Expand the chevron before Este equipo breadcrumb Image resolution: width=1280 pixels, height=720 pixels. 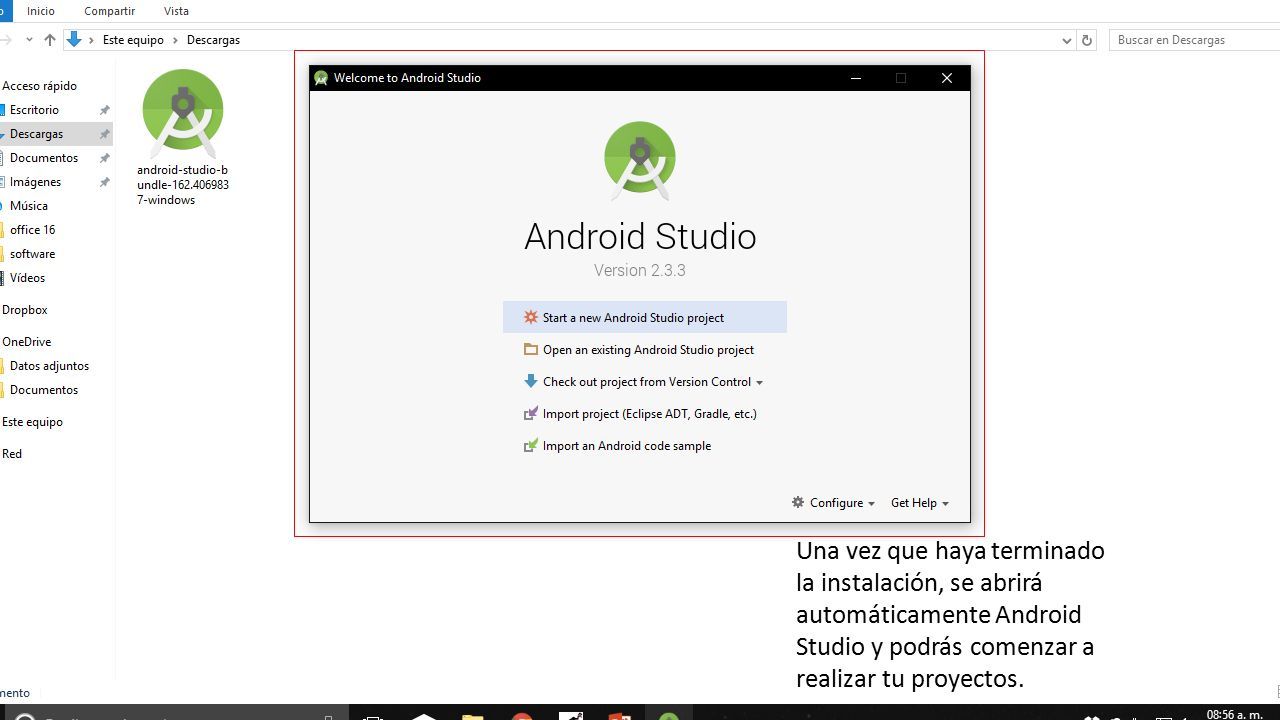pyautogui.click(x=92, y=40)
